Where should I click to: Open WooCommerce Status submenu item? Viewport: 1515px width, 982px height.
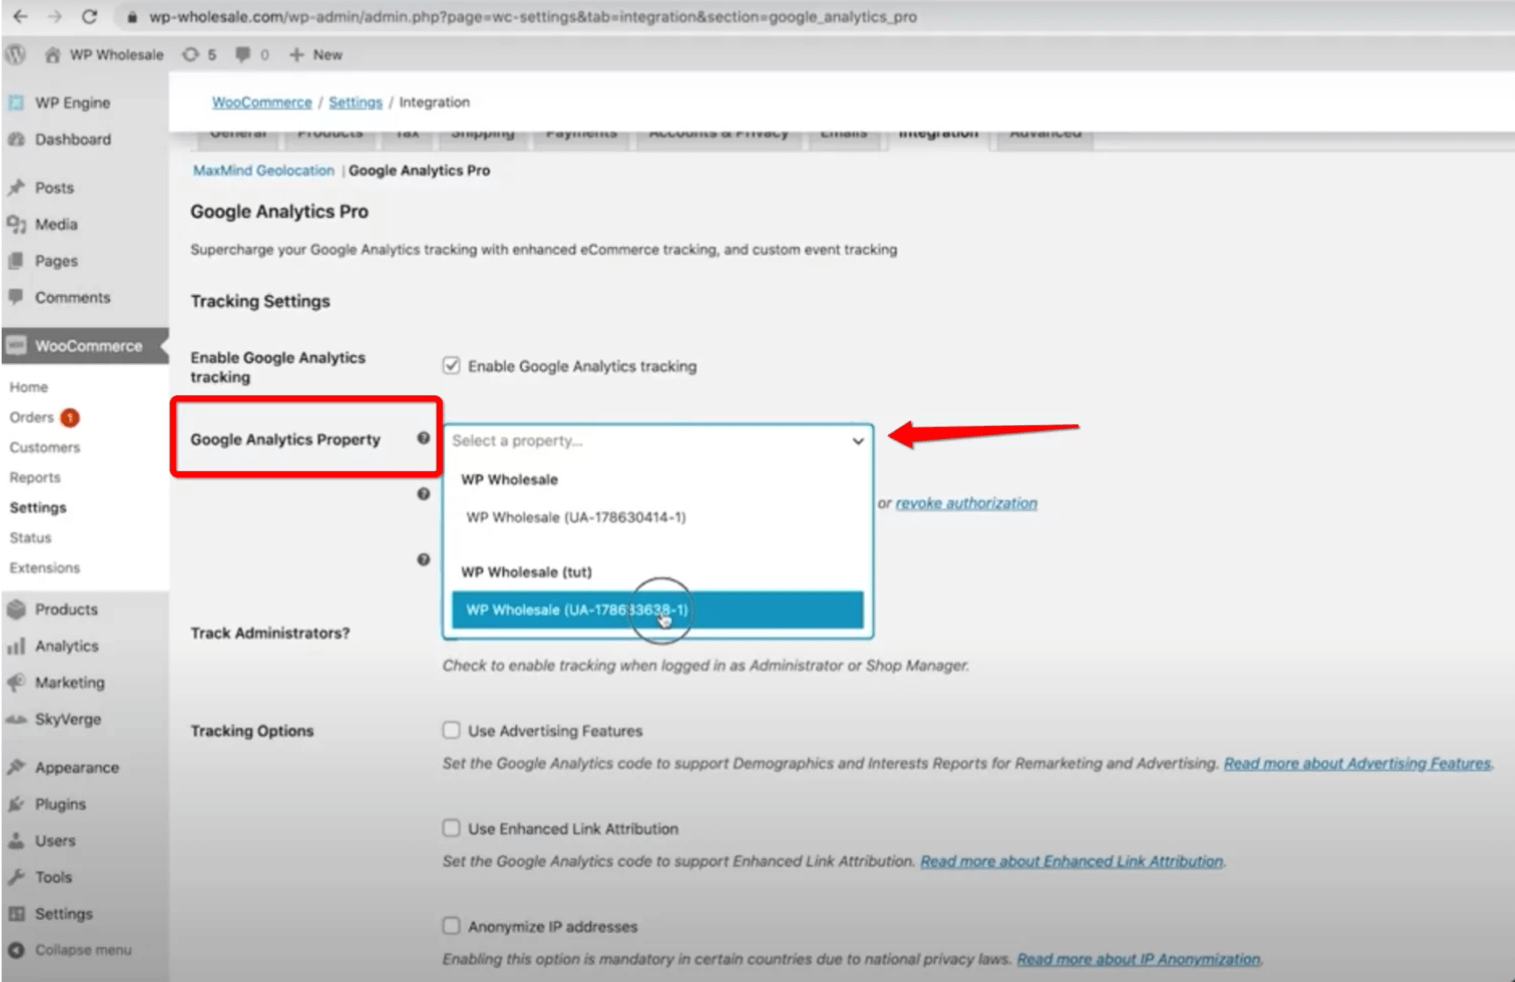click(30, 537)
